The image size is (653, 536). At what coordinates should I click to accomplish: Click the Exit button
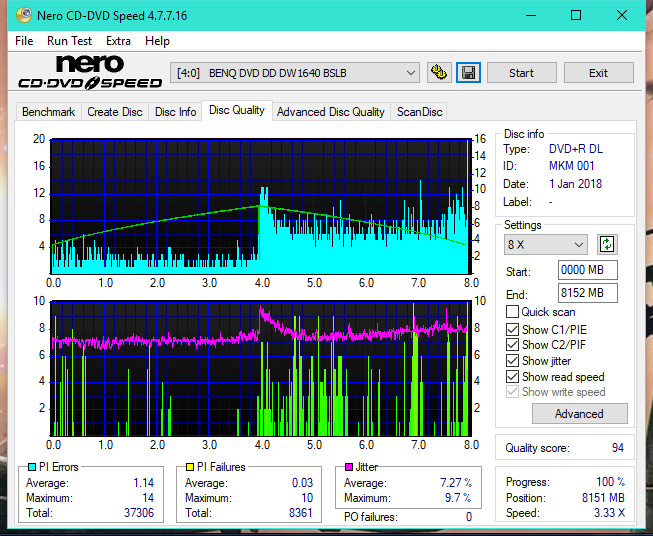598,73
